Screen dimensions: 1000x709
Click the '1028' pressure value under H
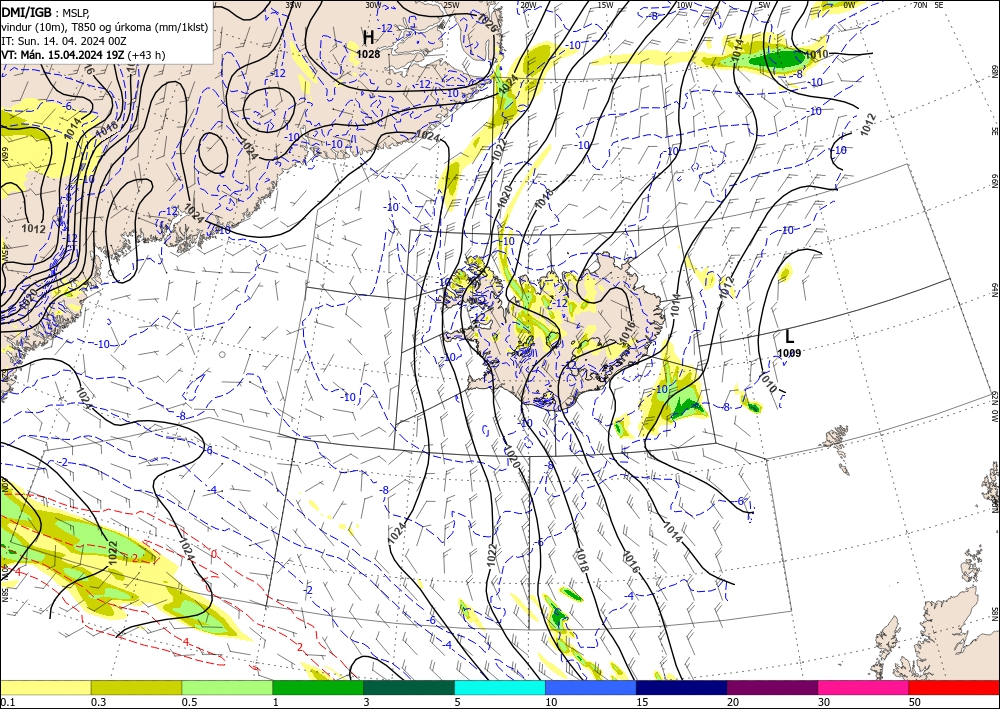pos(368,55)
